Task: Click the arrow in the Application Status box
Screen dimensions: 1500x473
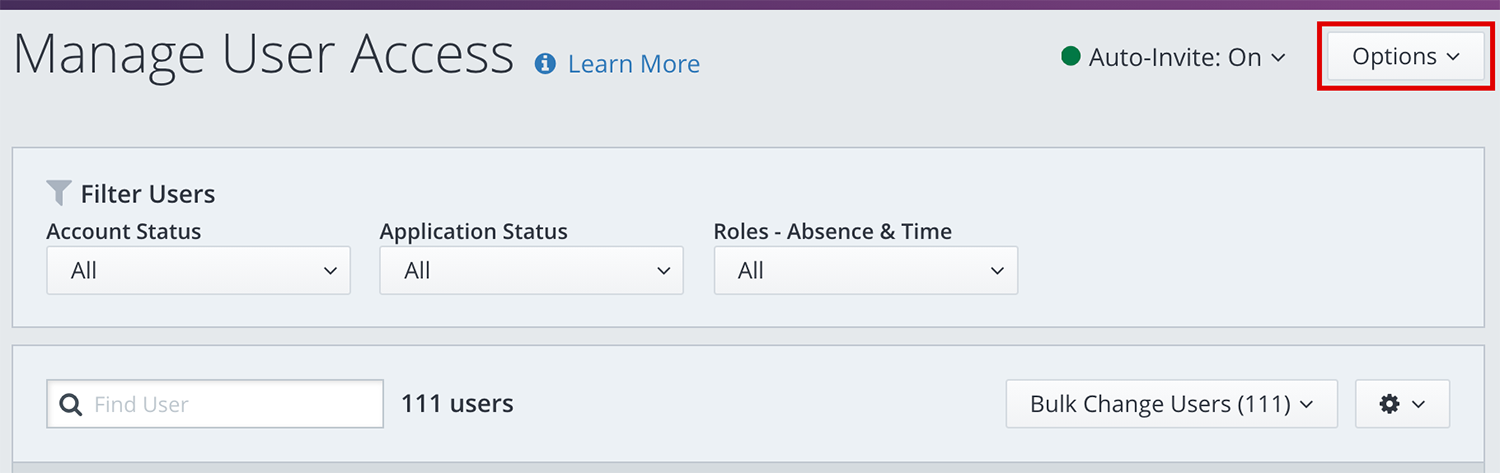Action: coord(663,271)
